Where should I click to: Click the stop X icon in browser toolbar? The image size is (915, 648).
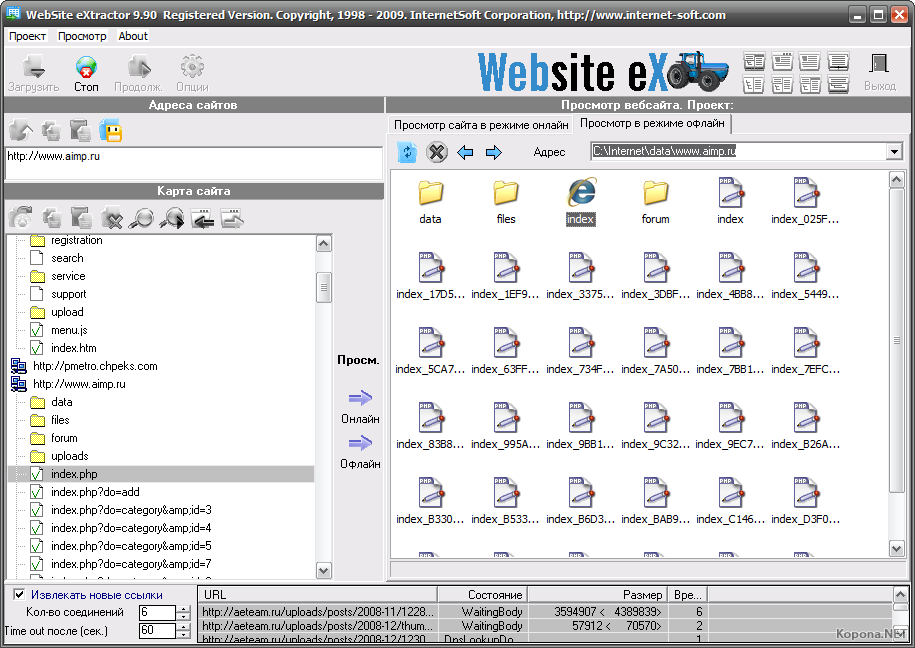click(x=436, y=152)
